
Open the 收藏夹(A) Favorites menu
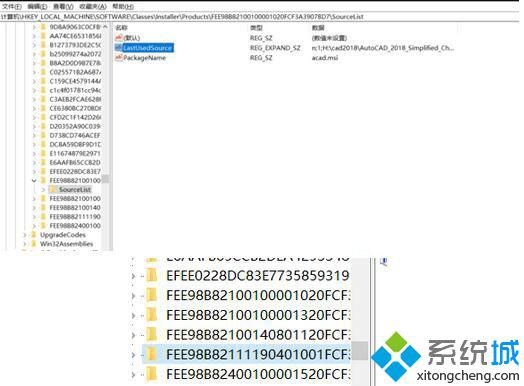pos(93,6)
